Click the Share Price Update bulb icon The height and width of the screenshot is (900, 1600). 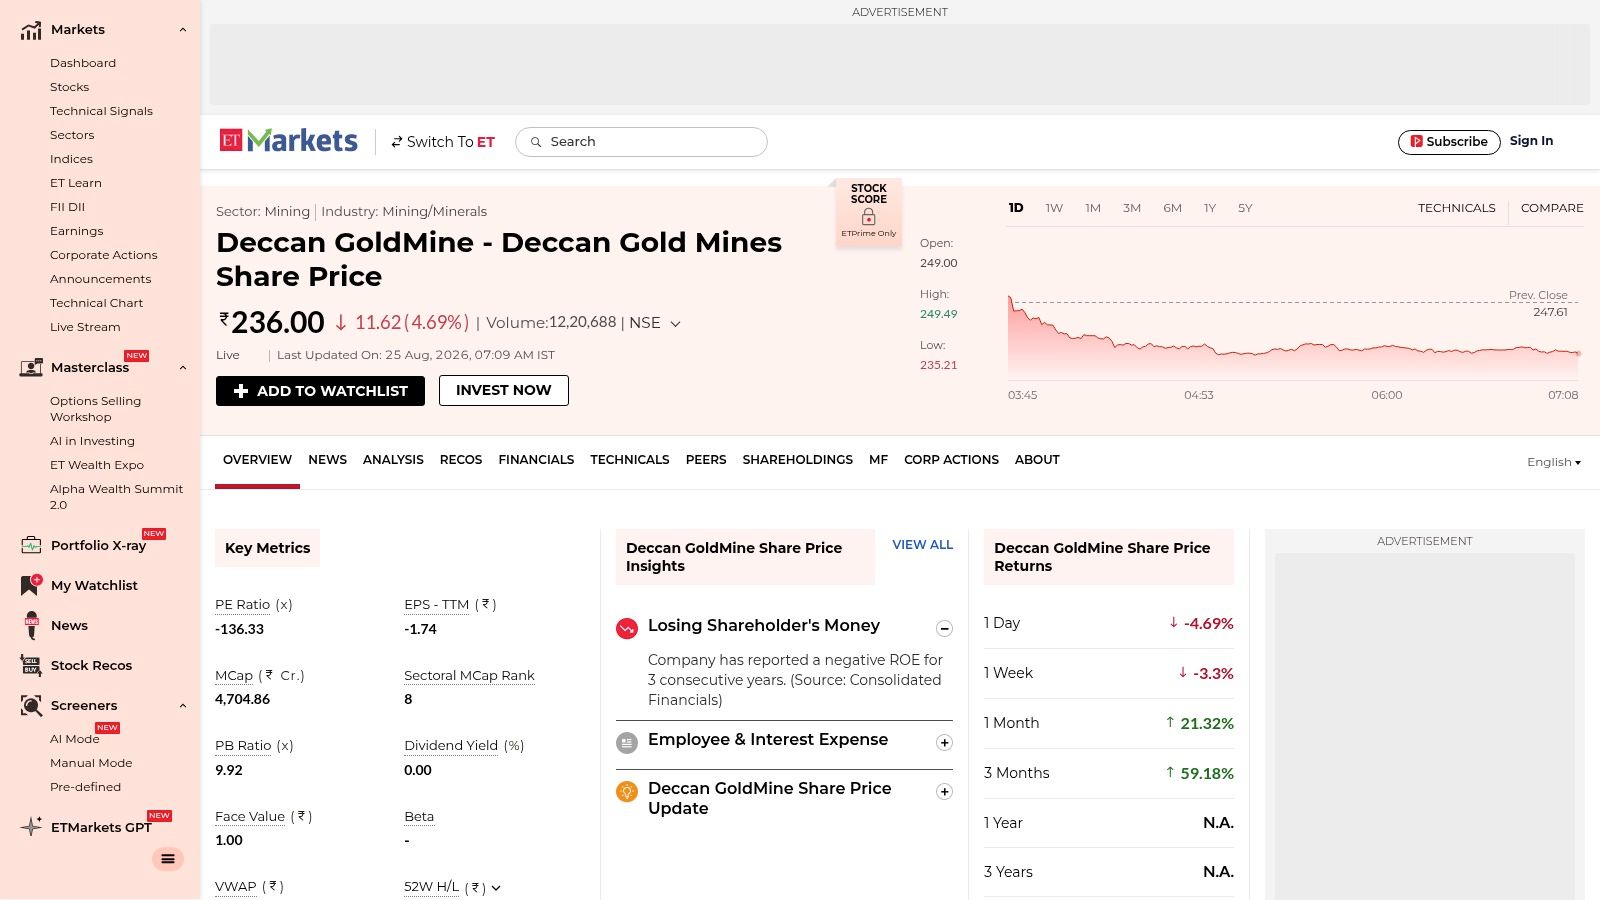pos(627,792)
